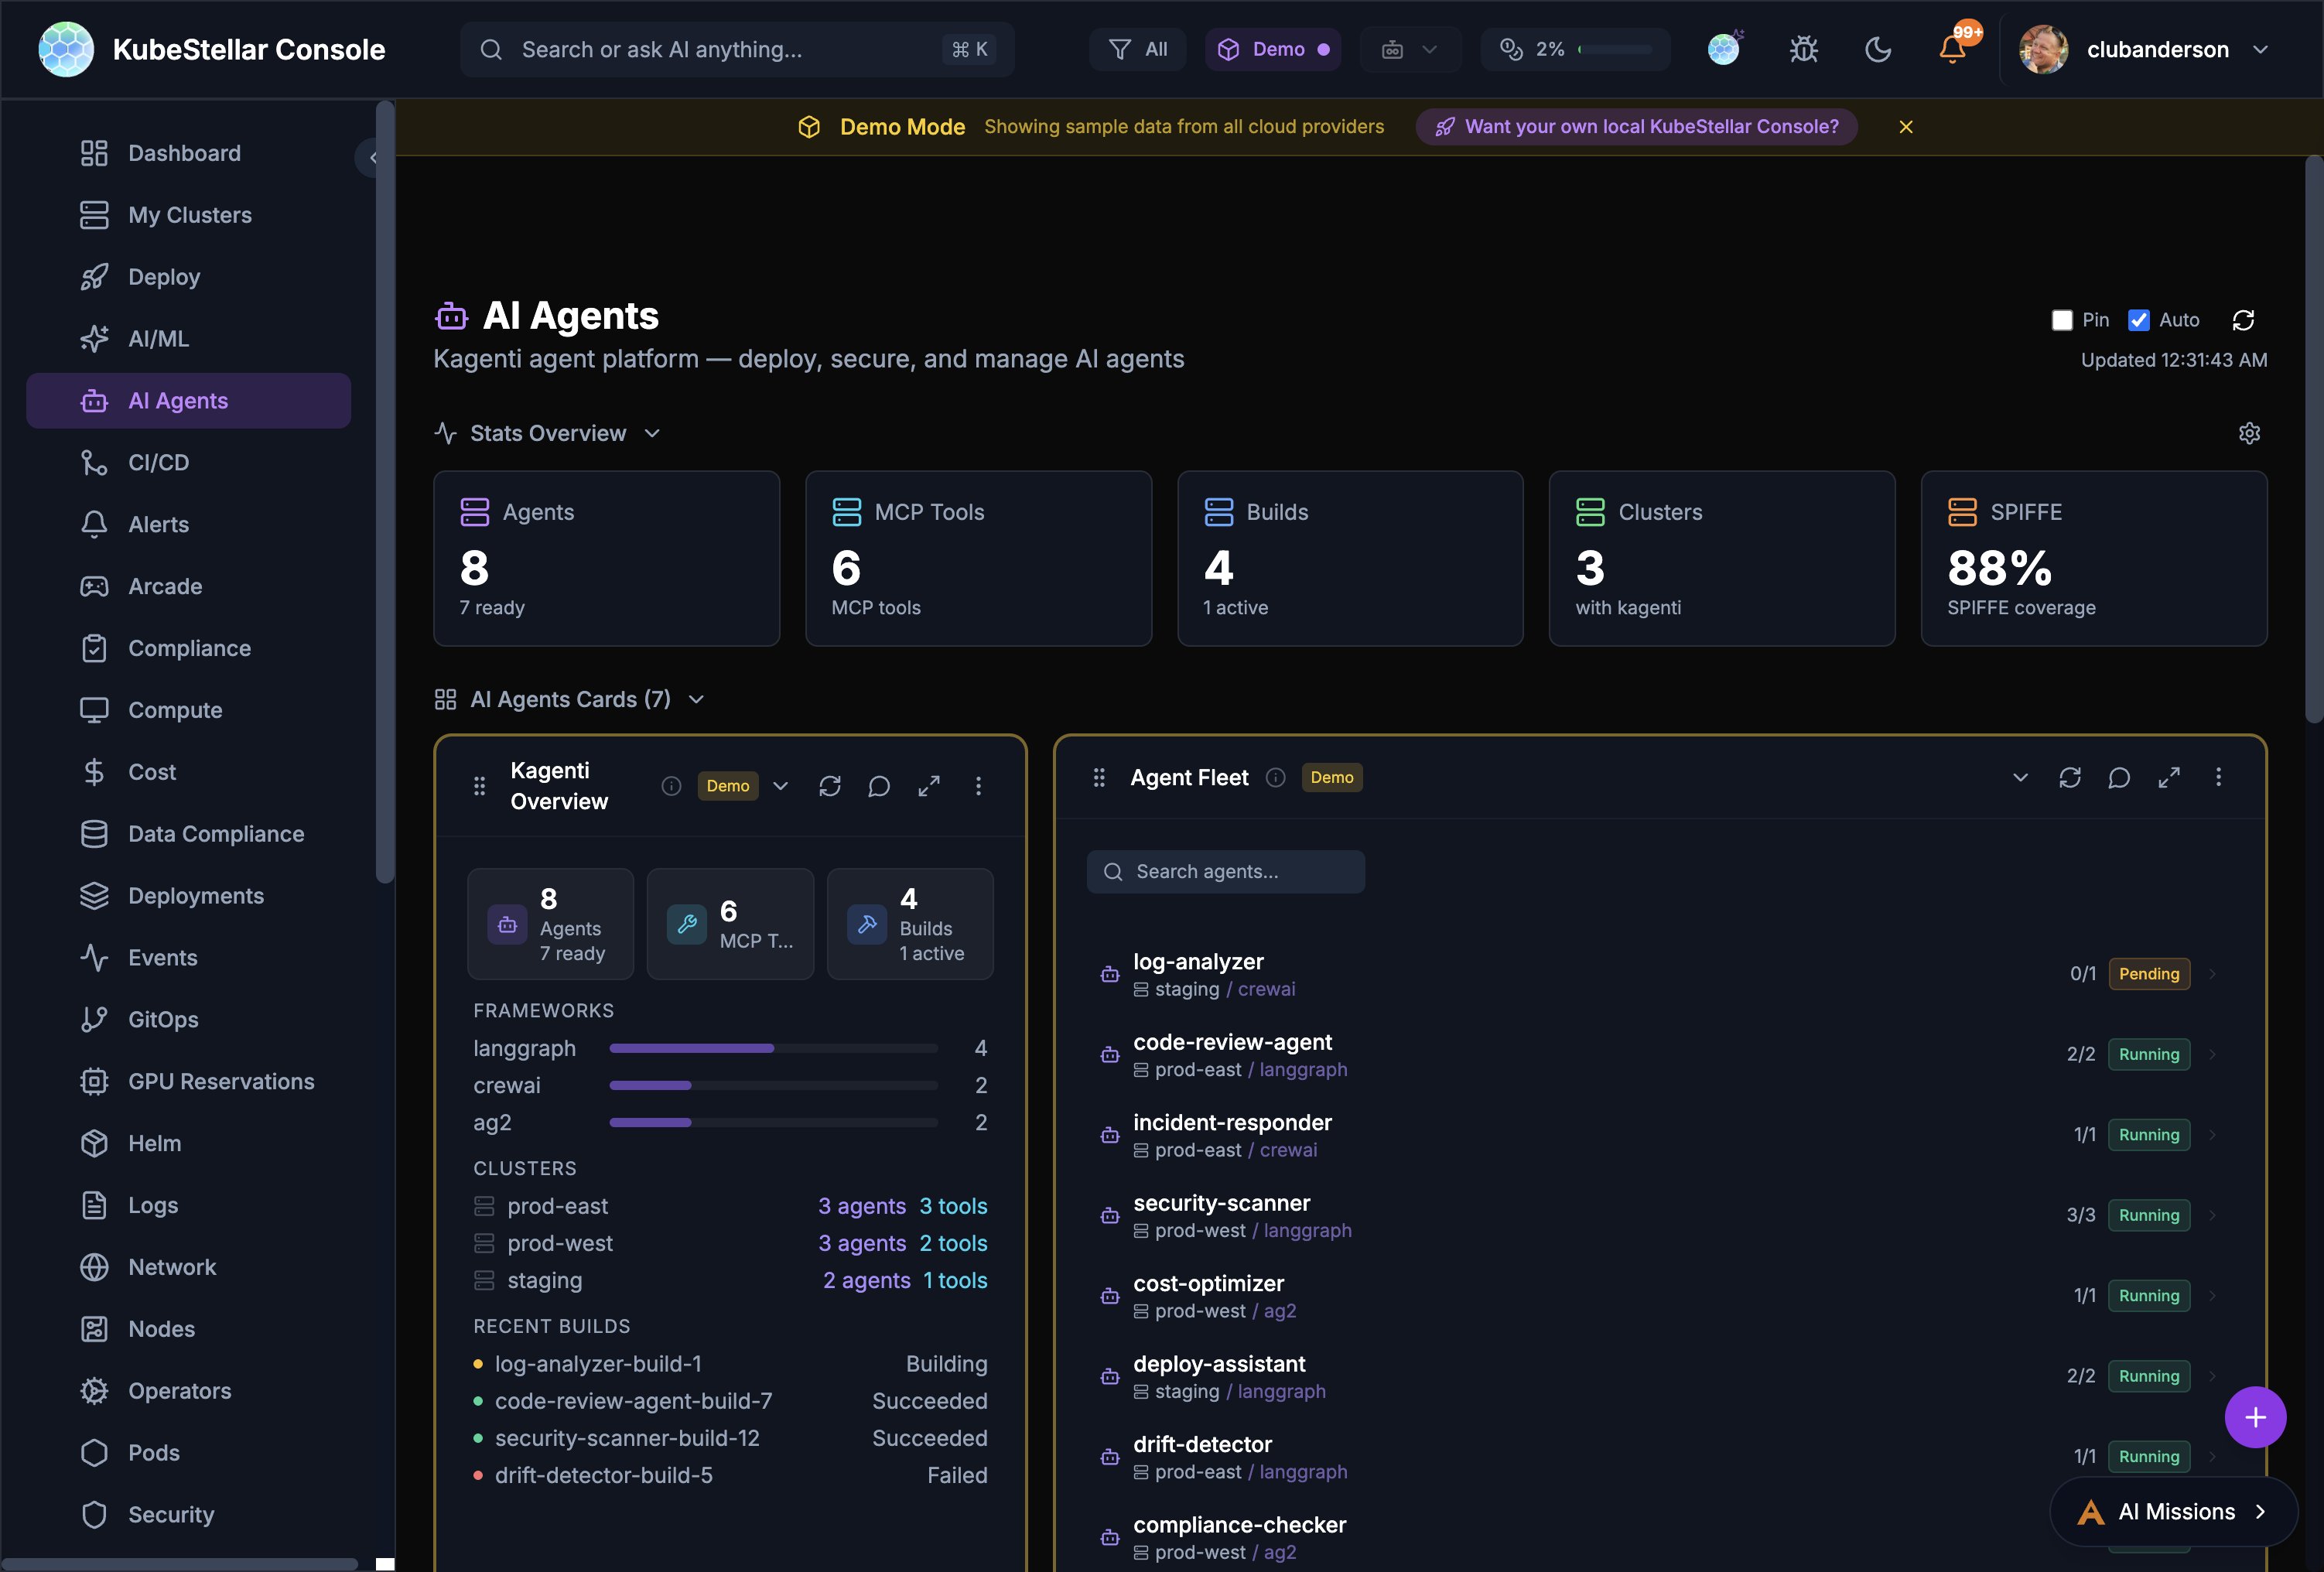Open the debug bug icon in header
2324x1572 pixels.
(1803, 49)
